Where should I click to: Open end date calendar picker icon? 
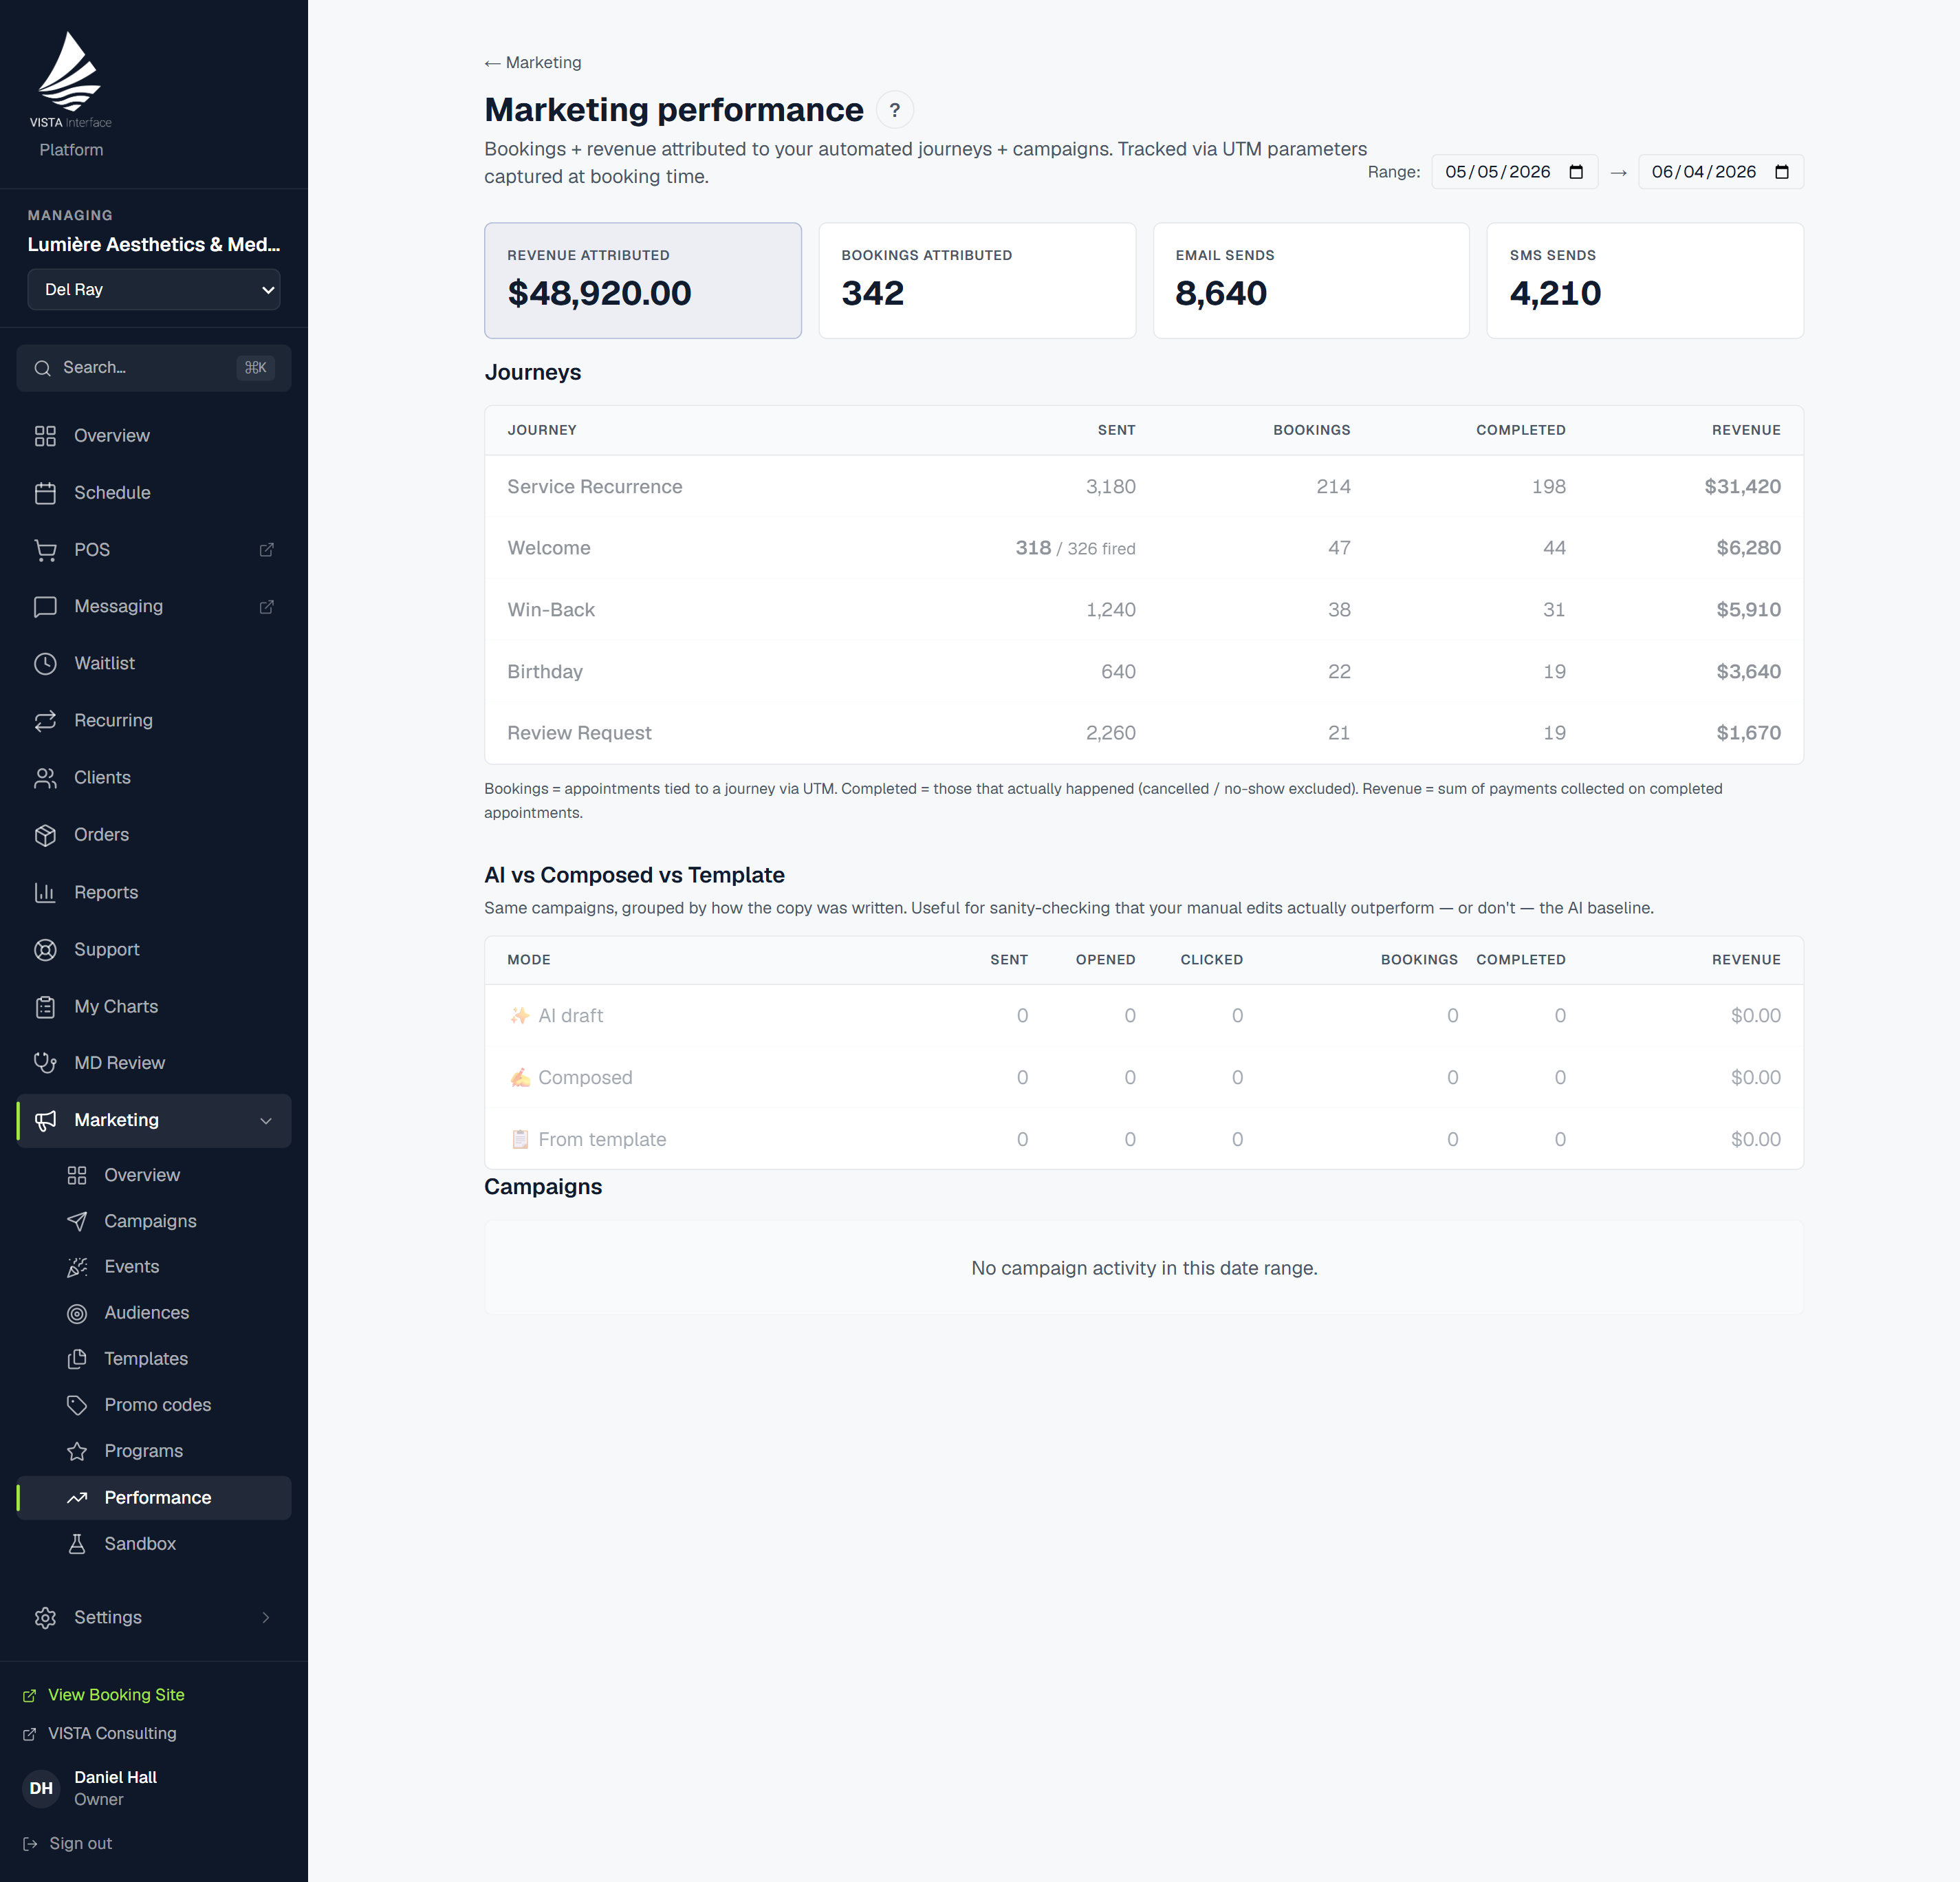point(1782,172)
